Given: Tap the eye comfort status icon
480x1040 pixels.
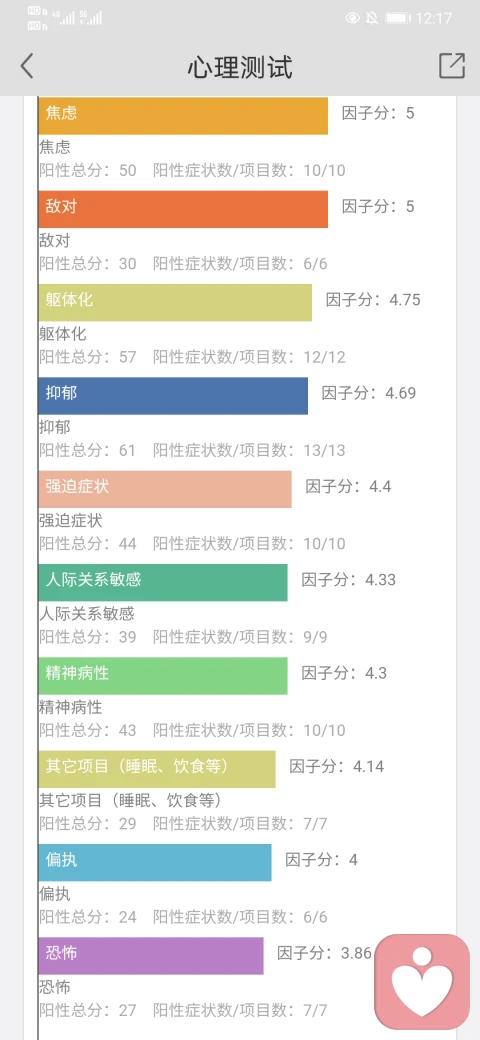Looking at the screenshot, I should click(352, 18).
